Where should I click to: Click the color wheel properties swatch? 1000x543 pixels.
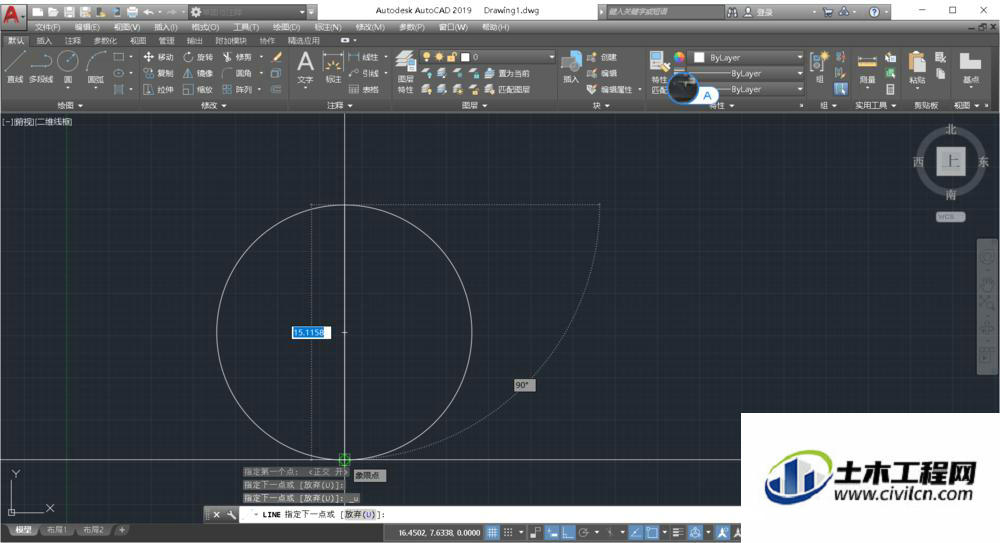click(679, 57)
